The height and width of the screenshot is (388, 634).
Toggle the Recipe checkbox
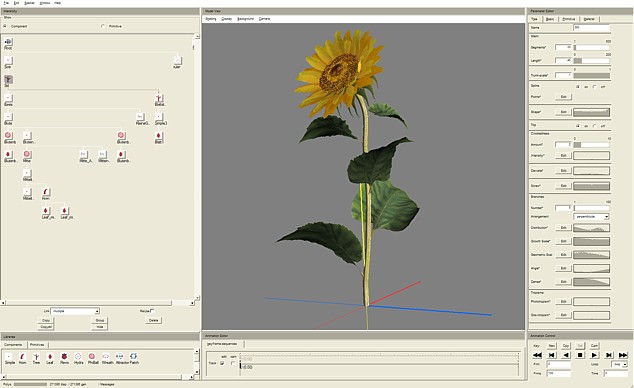point(152,311)
